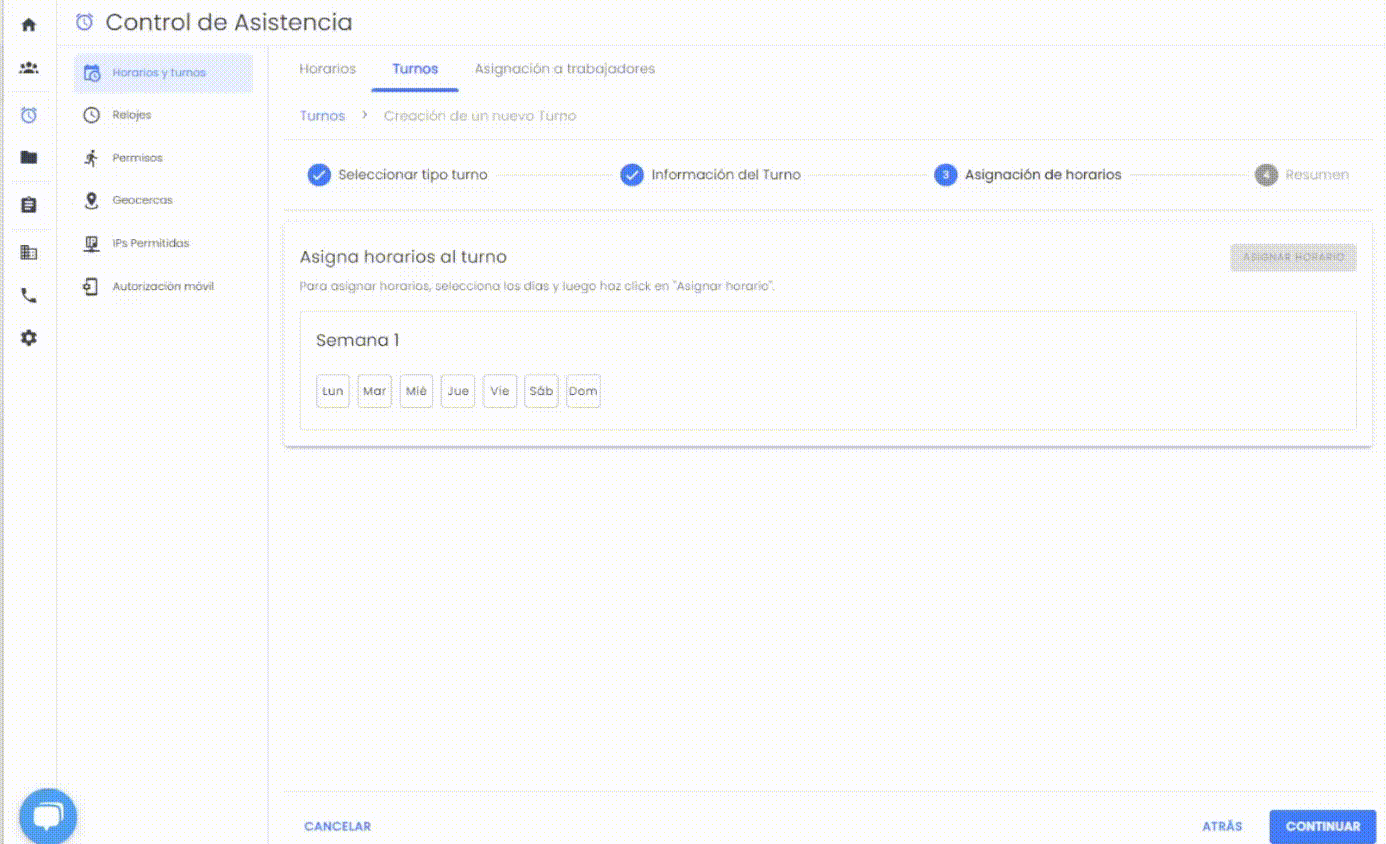Open the chat support bubble
Image resolution: width=1386 pixels, height=844 pixels.
47,817
